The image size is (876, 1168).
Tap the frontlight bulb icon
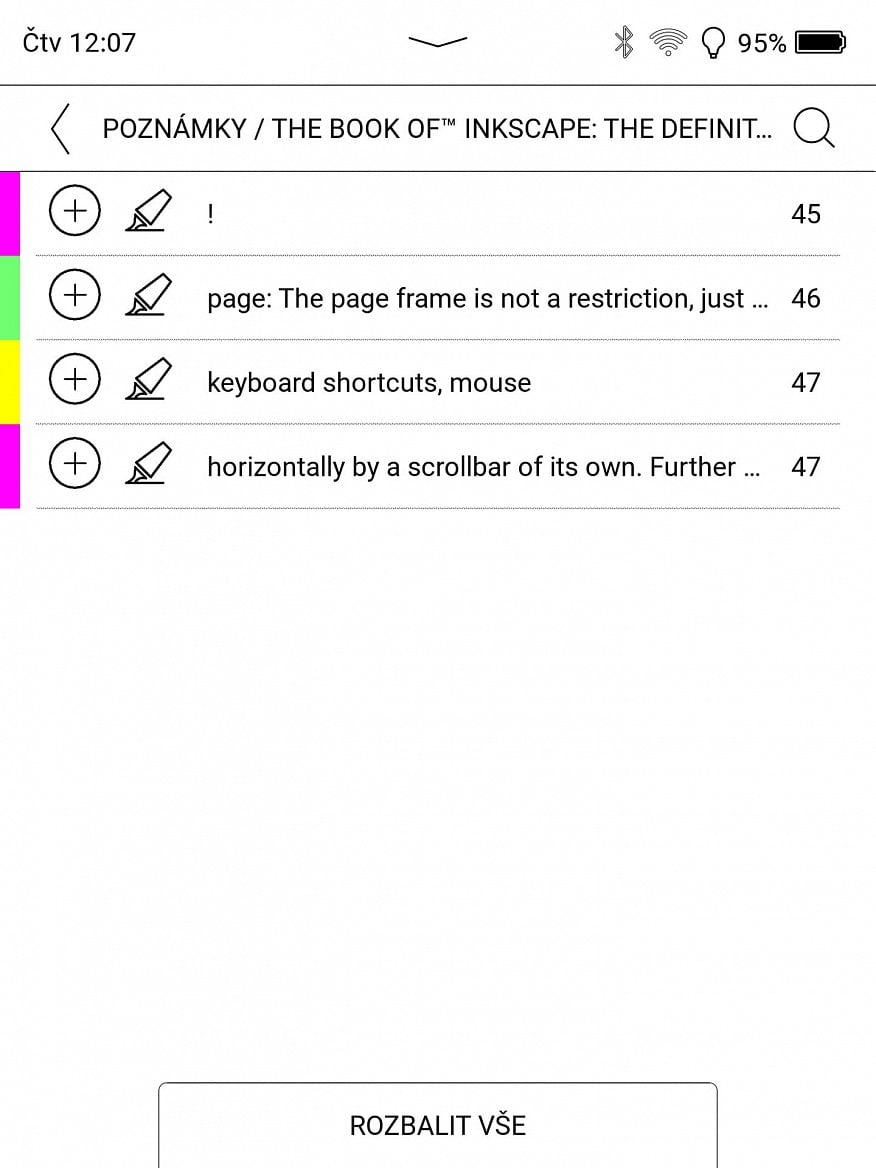click(x=712, y=42)
